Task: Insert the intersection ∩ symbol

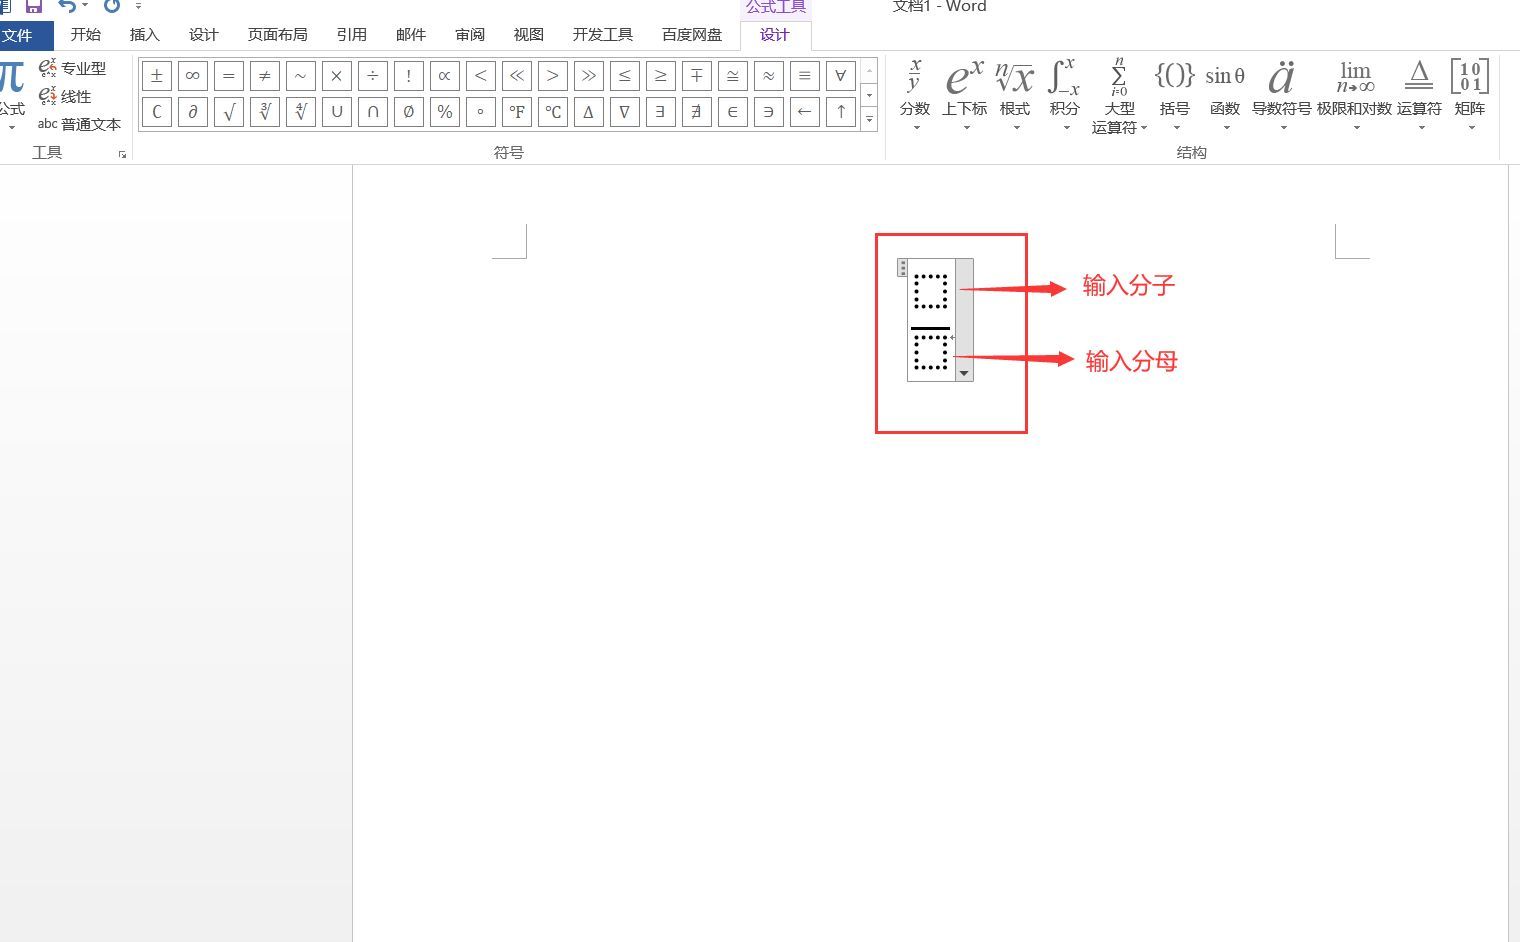Action: pos(373,112)
